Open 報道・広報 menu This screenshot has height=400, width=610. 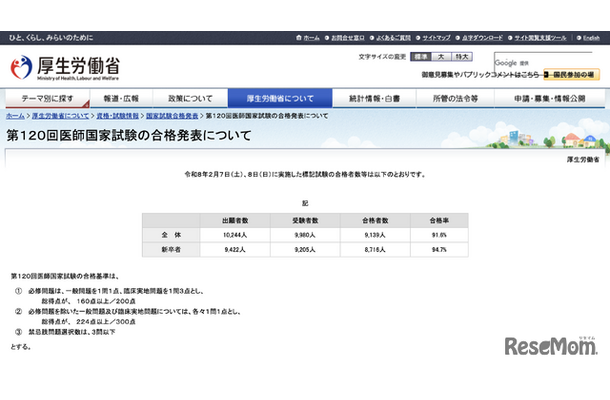coord(121,98)
